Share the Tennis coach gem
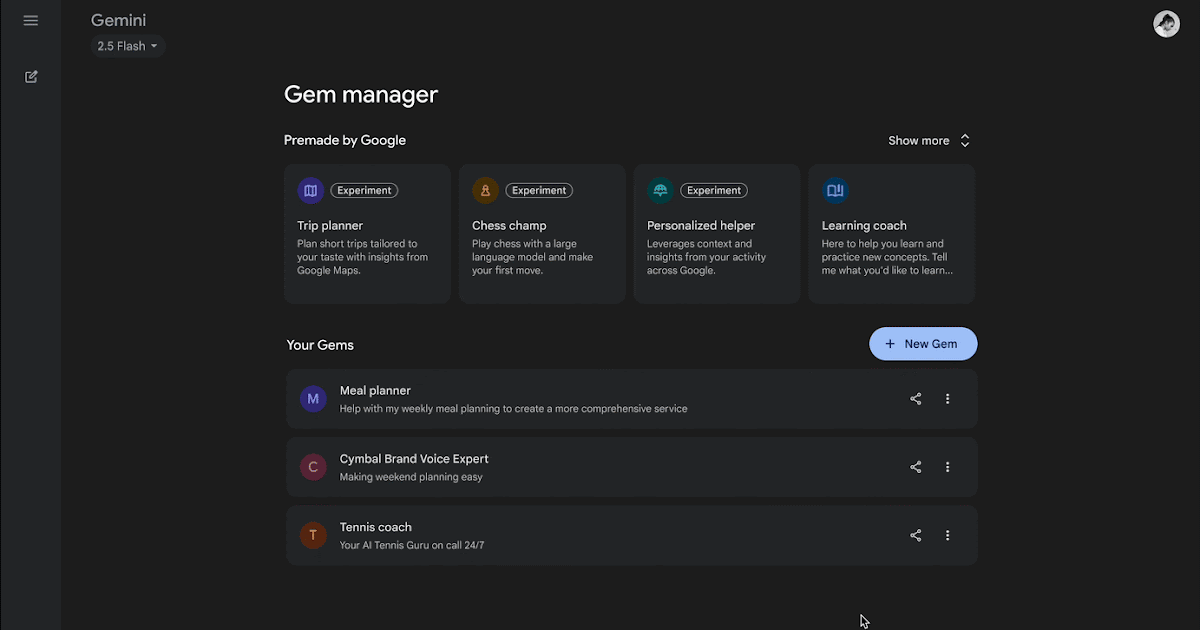The image size is (1200, 630). click(x=915, y=535)
